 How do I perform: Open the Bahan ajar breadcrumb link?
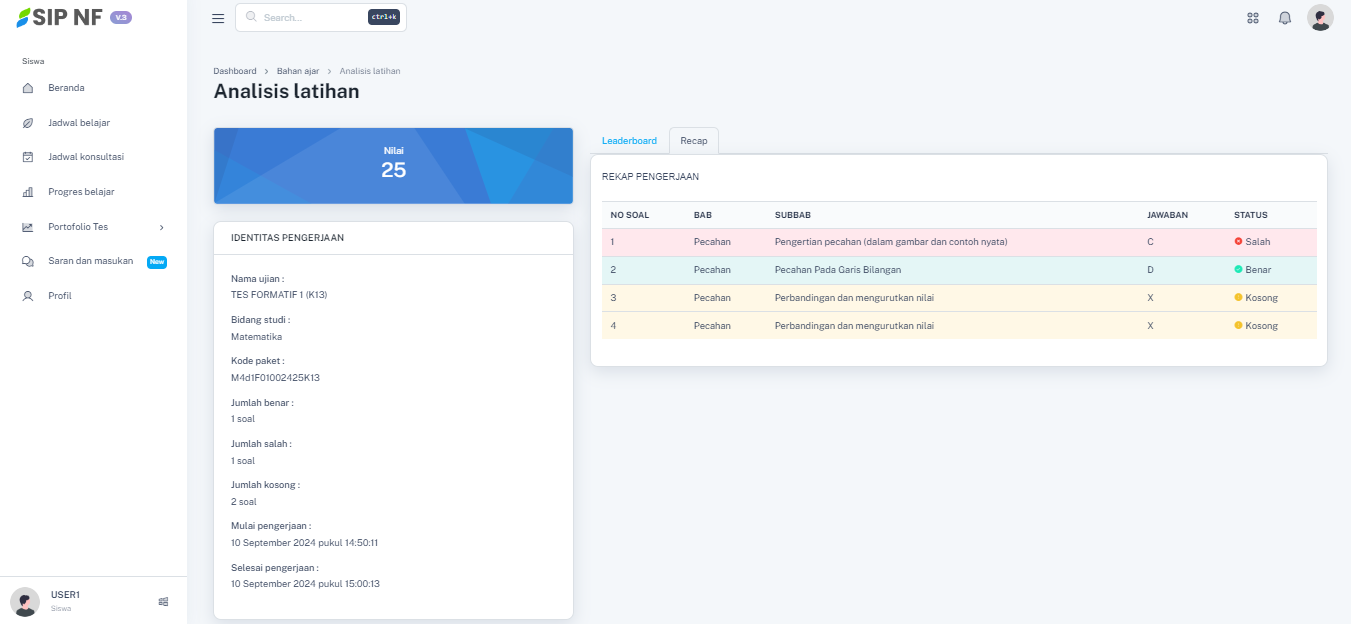[298, 71]
